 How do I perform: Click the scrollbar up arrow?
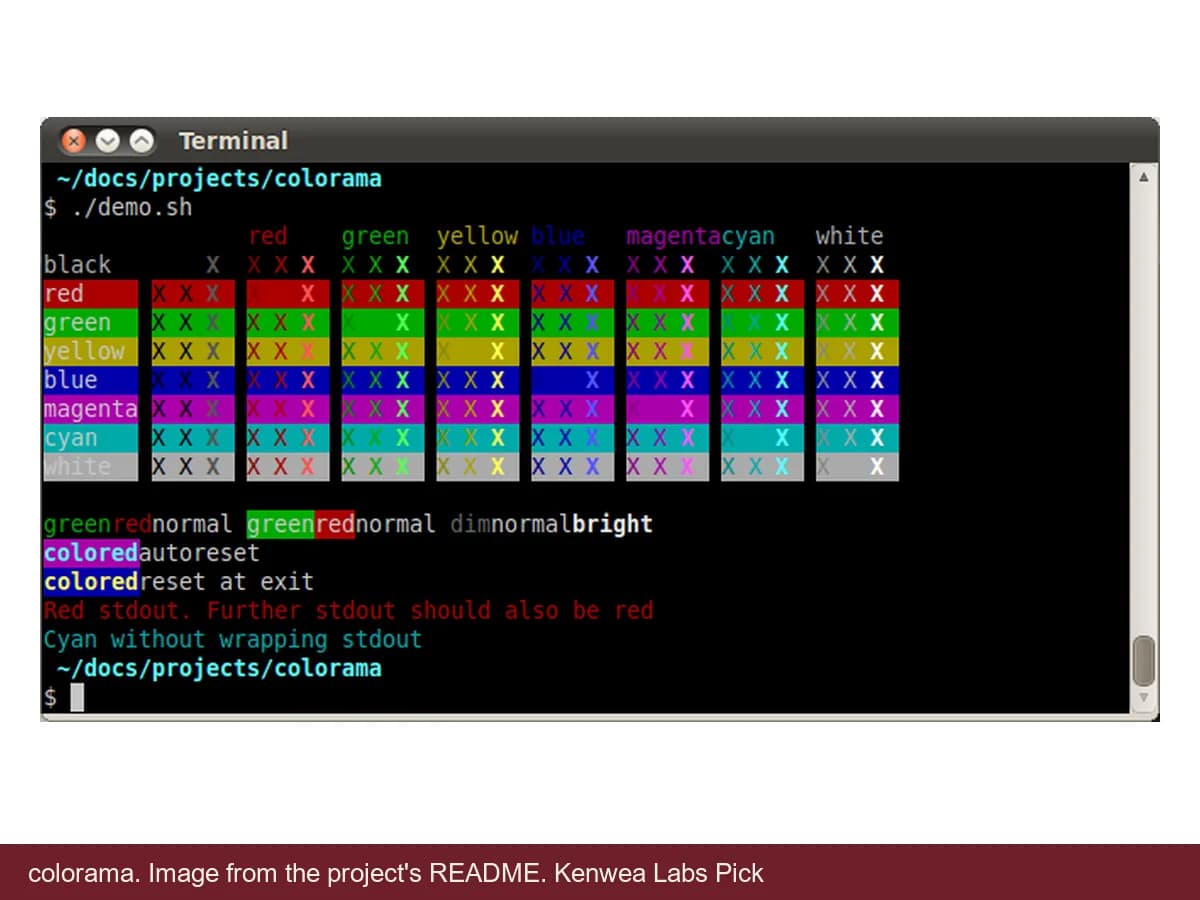tap(1144, 177)
